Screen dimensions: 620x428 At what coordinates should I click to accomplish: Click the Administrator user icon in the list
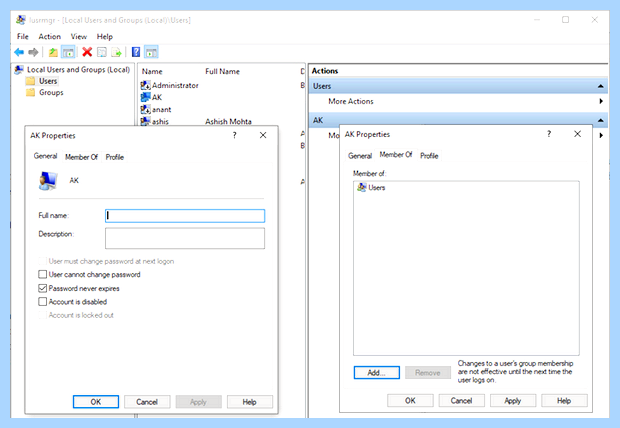click(146, 85)
